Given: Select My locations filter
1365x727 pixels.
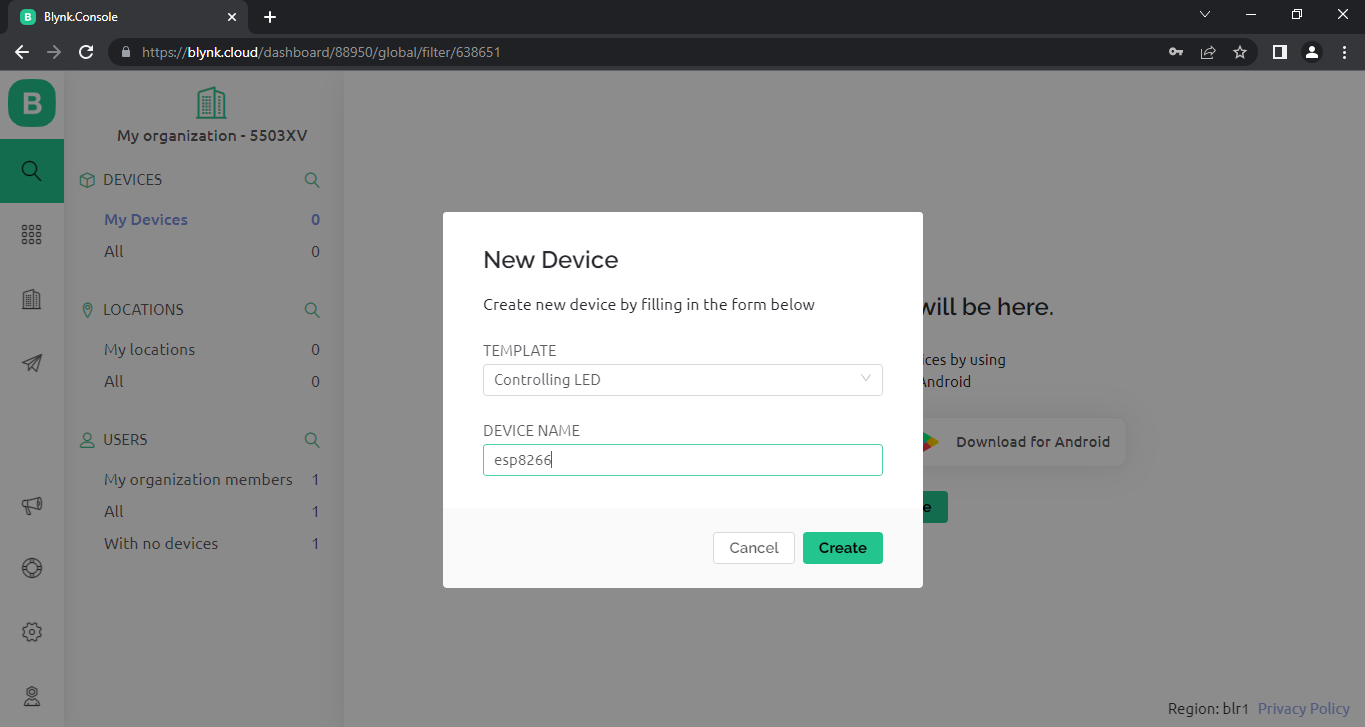Looking at the screenshot, I should pos(150,350).
